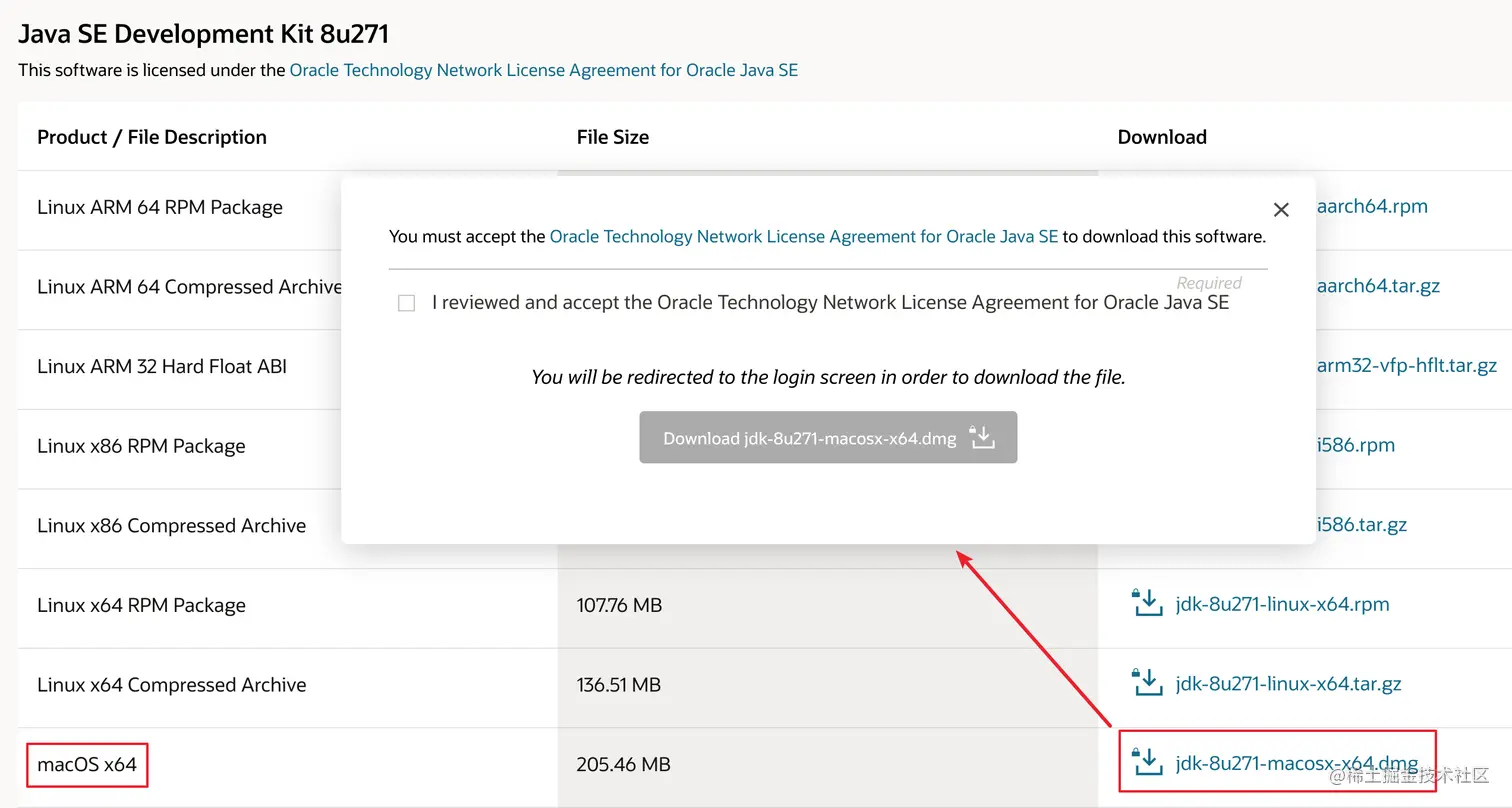Click the download icon beside jdk-8u271-linux-x64.rpm
Viewport: 1512px width, 808px height.
[1146, 604]
